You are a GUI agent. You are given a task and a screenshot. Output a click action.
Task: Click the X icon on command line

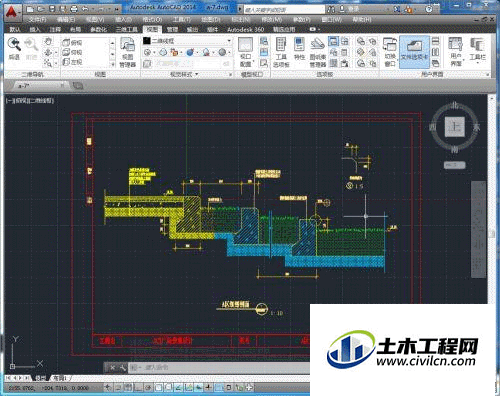pyautogui.click(x=112, y=368)
